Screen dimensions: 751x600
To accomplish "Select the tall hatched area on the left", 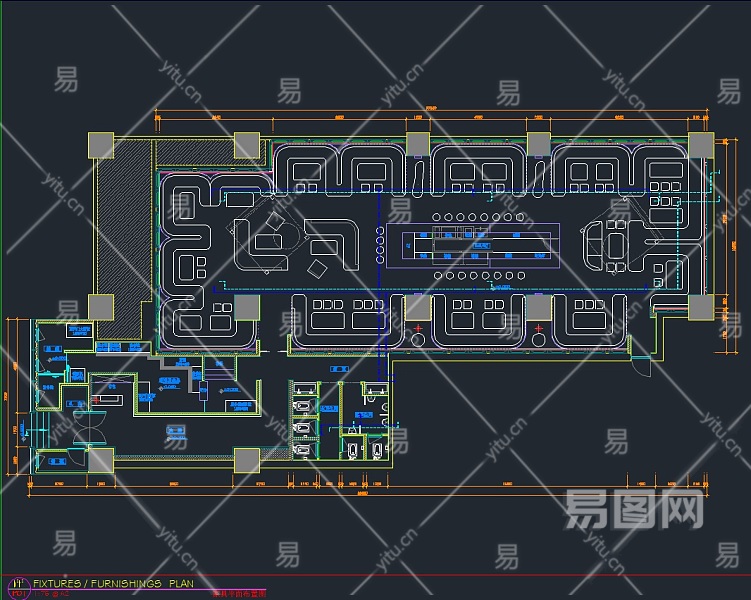I will coord(124,239).
